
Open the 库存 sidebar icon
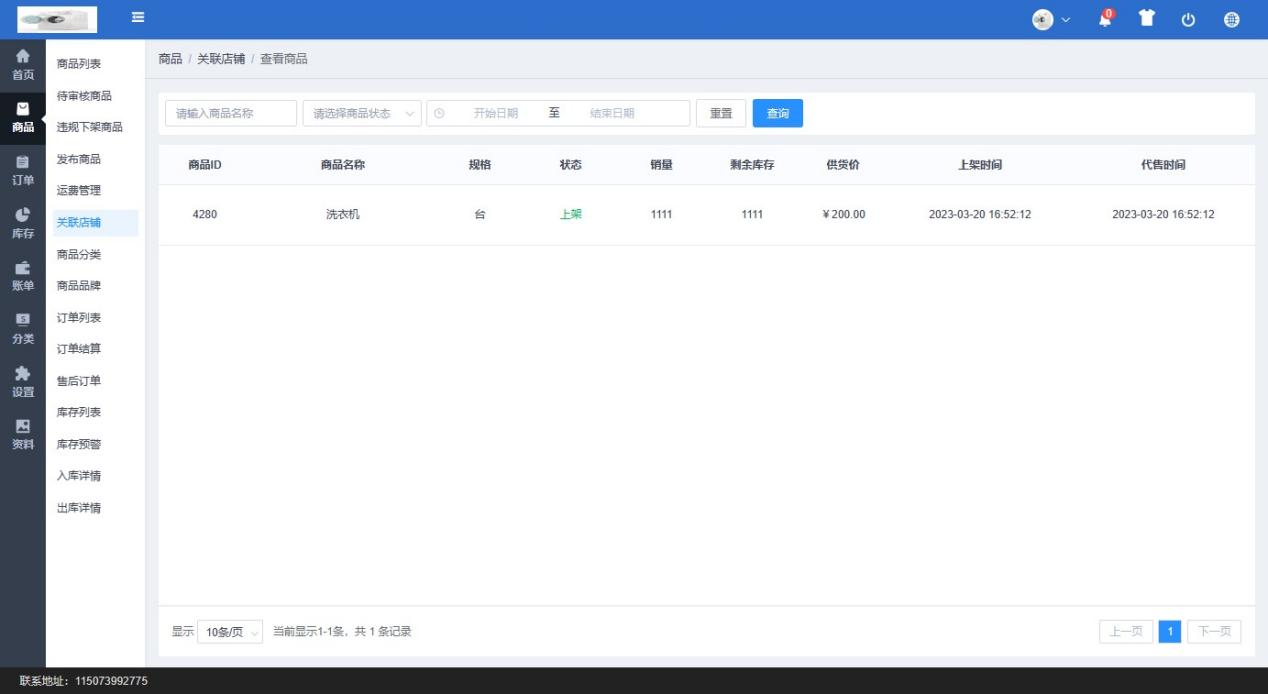[x=22, y=223]
